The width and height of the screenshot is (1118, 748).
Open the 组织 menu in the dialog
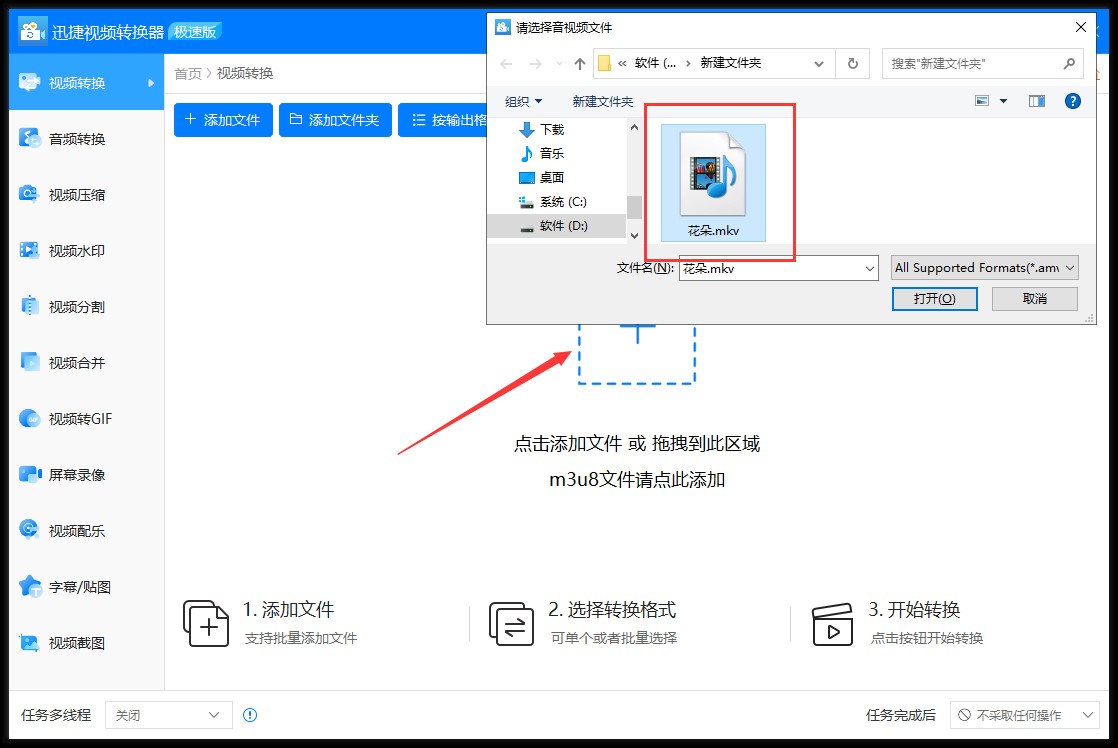[x=523, y=100]
